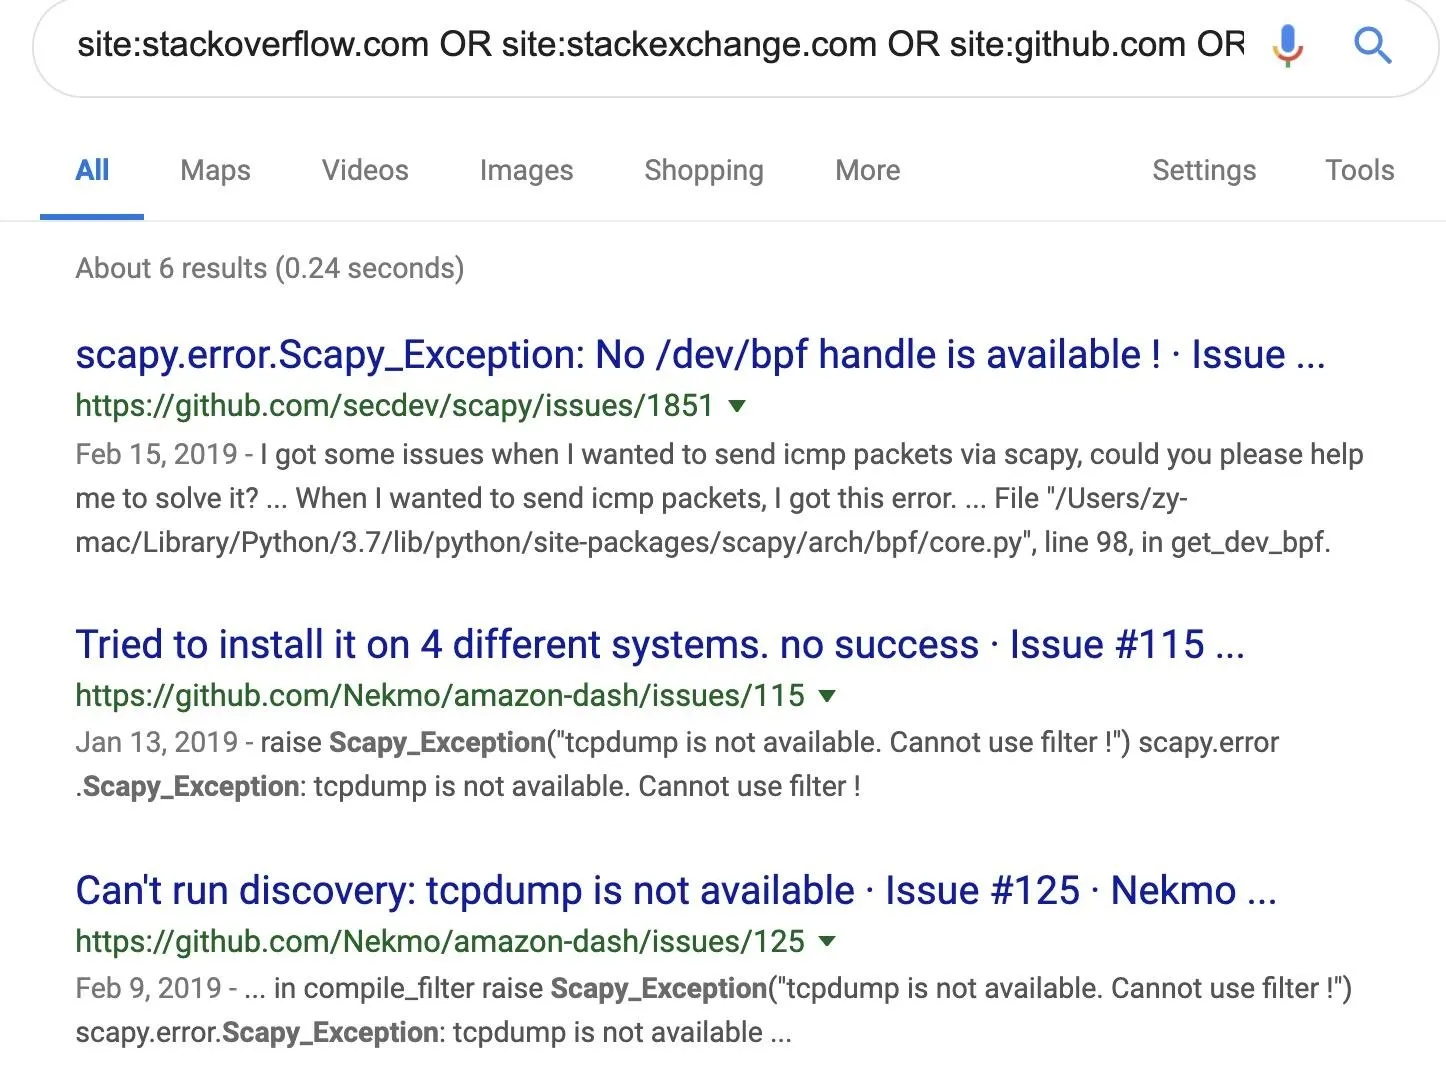1446x1068 pixels.
Task: Click the amazon-dash/issues/125 URL
Action: click(x=440, y=941)
